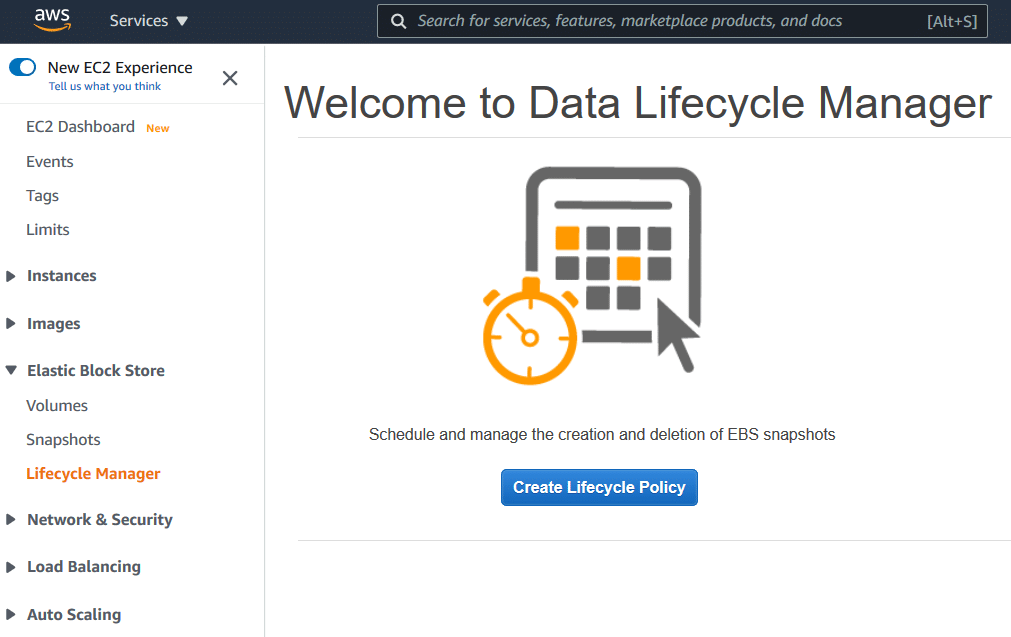Click the Auto Scaling label

click(74, 614)
